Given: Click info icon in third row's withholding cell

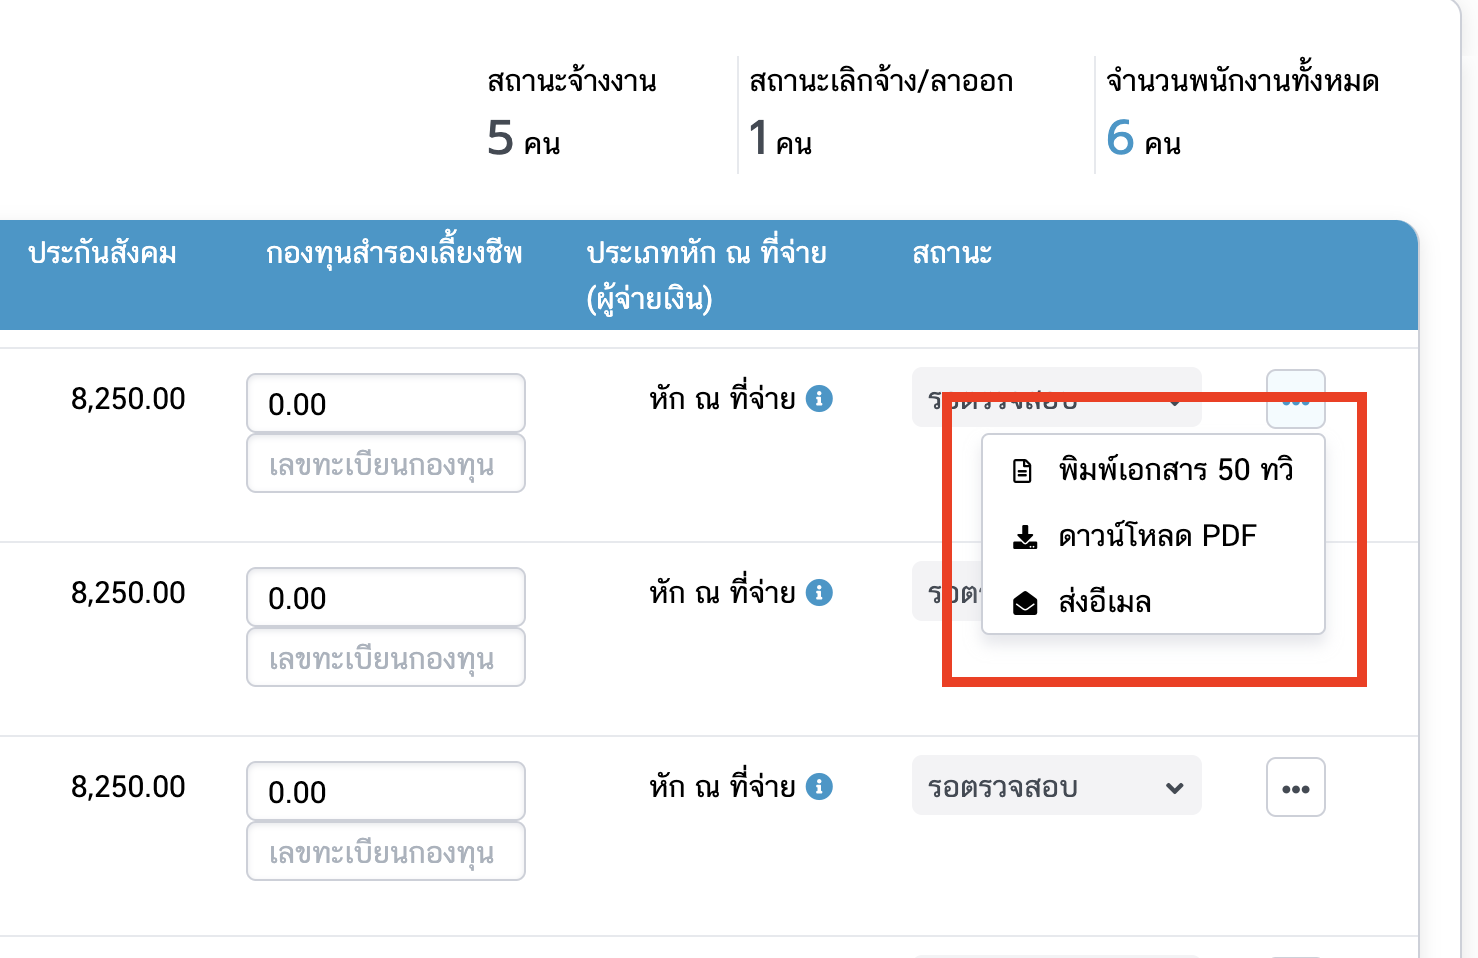Looking at the screenshot, I should (x=819, y=787).
